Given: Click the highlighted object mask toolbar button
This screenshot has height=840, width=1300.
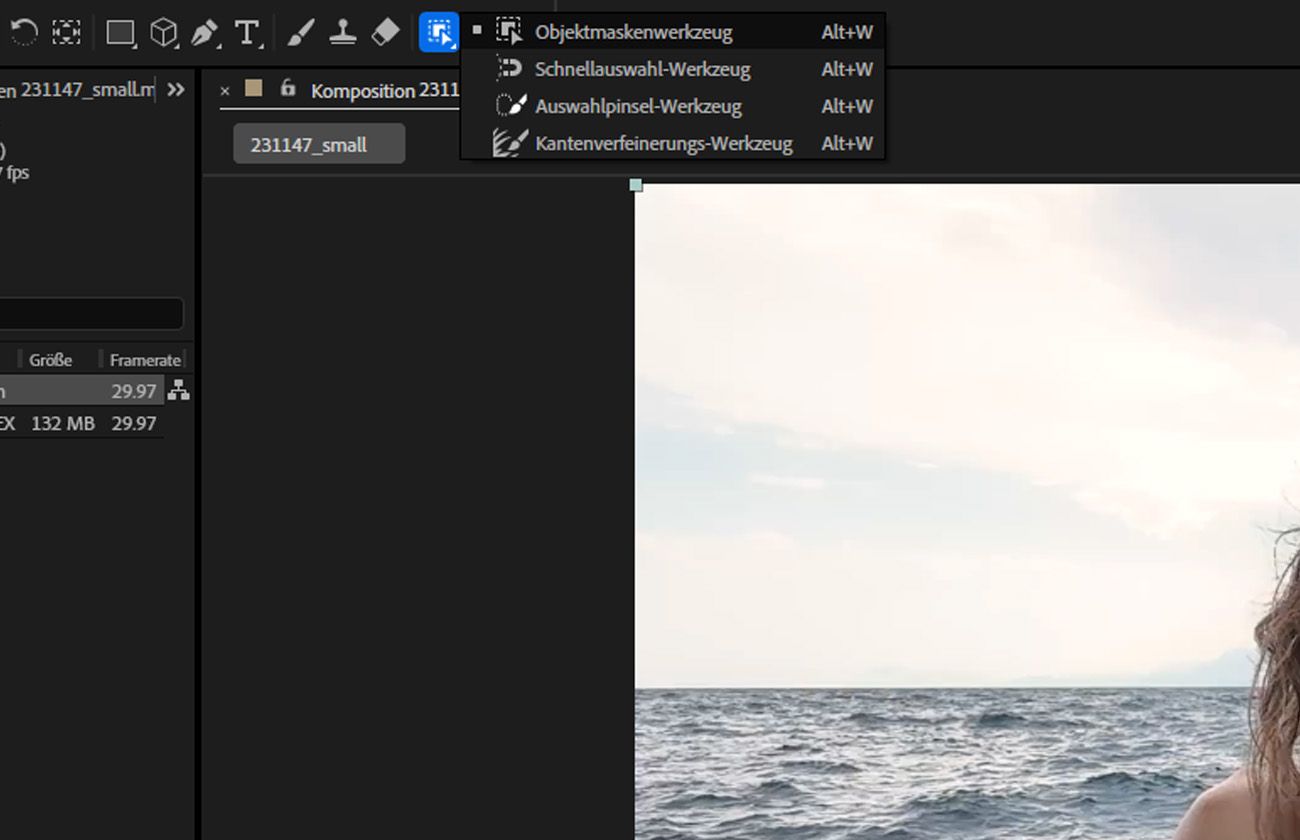Looking at the screenshot, I should [x=439, y=32].
